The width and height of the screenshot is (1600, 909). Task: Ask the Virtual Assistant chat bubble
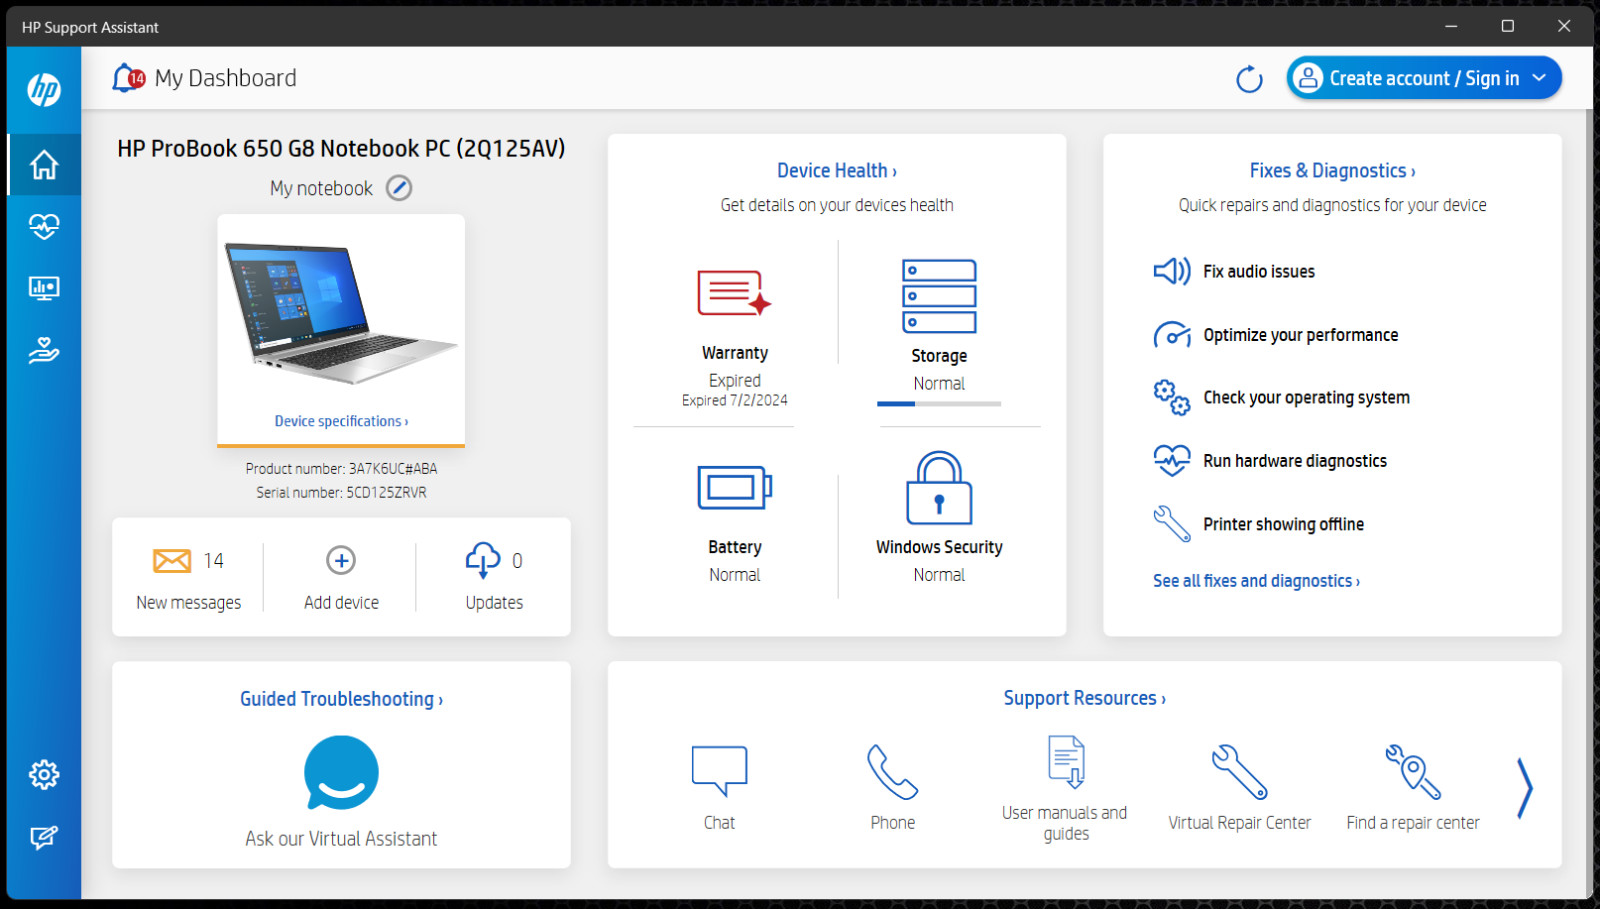pos(341,773)
